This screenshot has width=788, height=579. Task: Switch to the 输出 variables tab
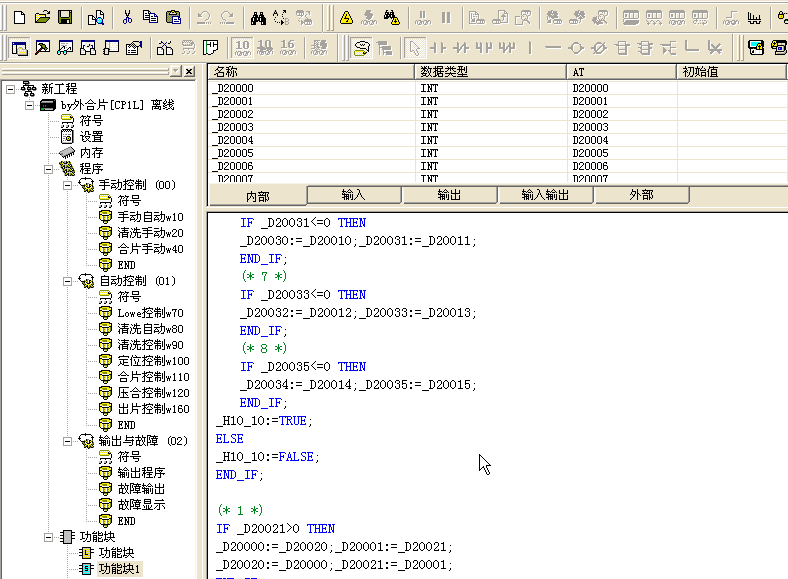pyautogui.click(x=449, y=195)
